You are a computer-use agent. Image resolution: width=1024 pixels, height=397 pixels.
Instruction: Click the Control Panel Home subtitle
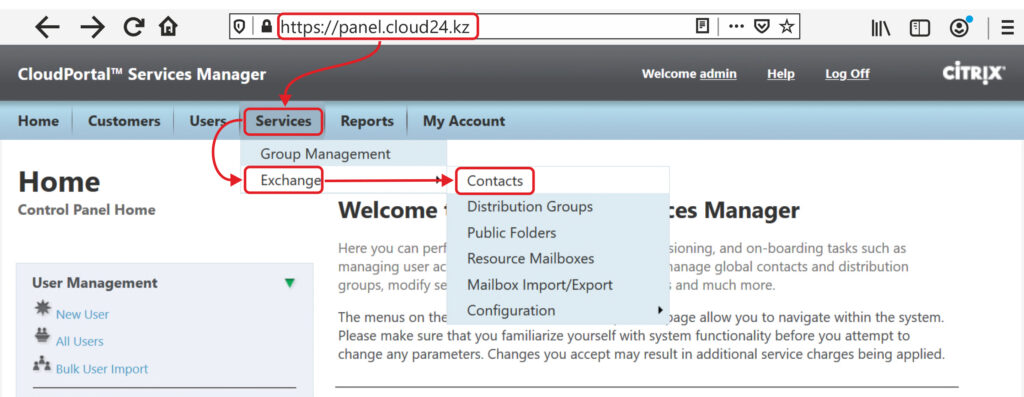point(87,210)
